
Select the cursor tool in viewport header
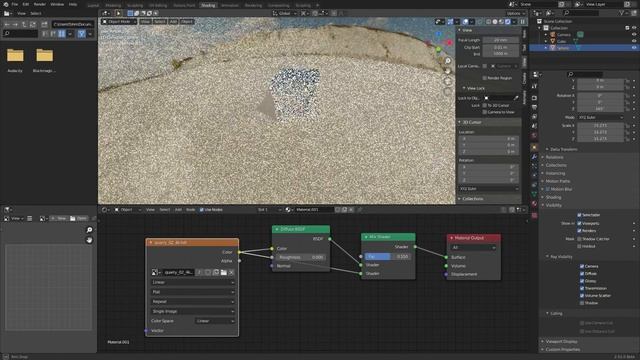point(118,13)
